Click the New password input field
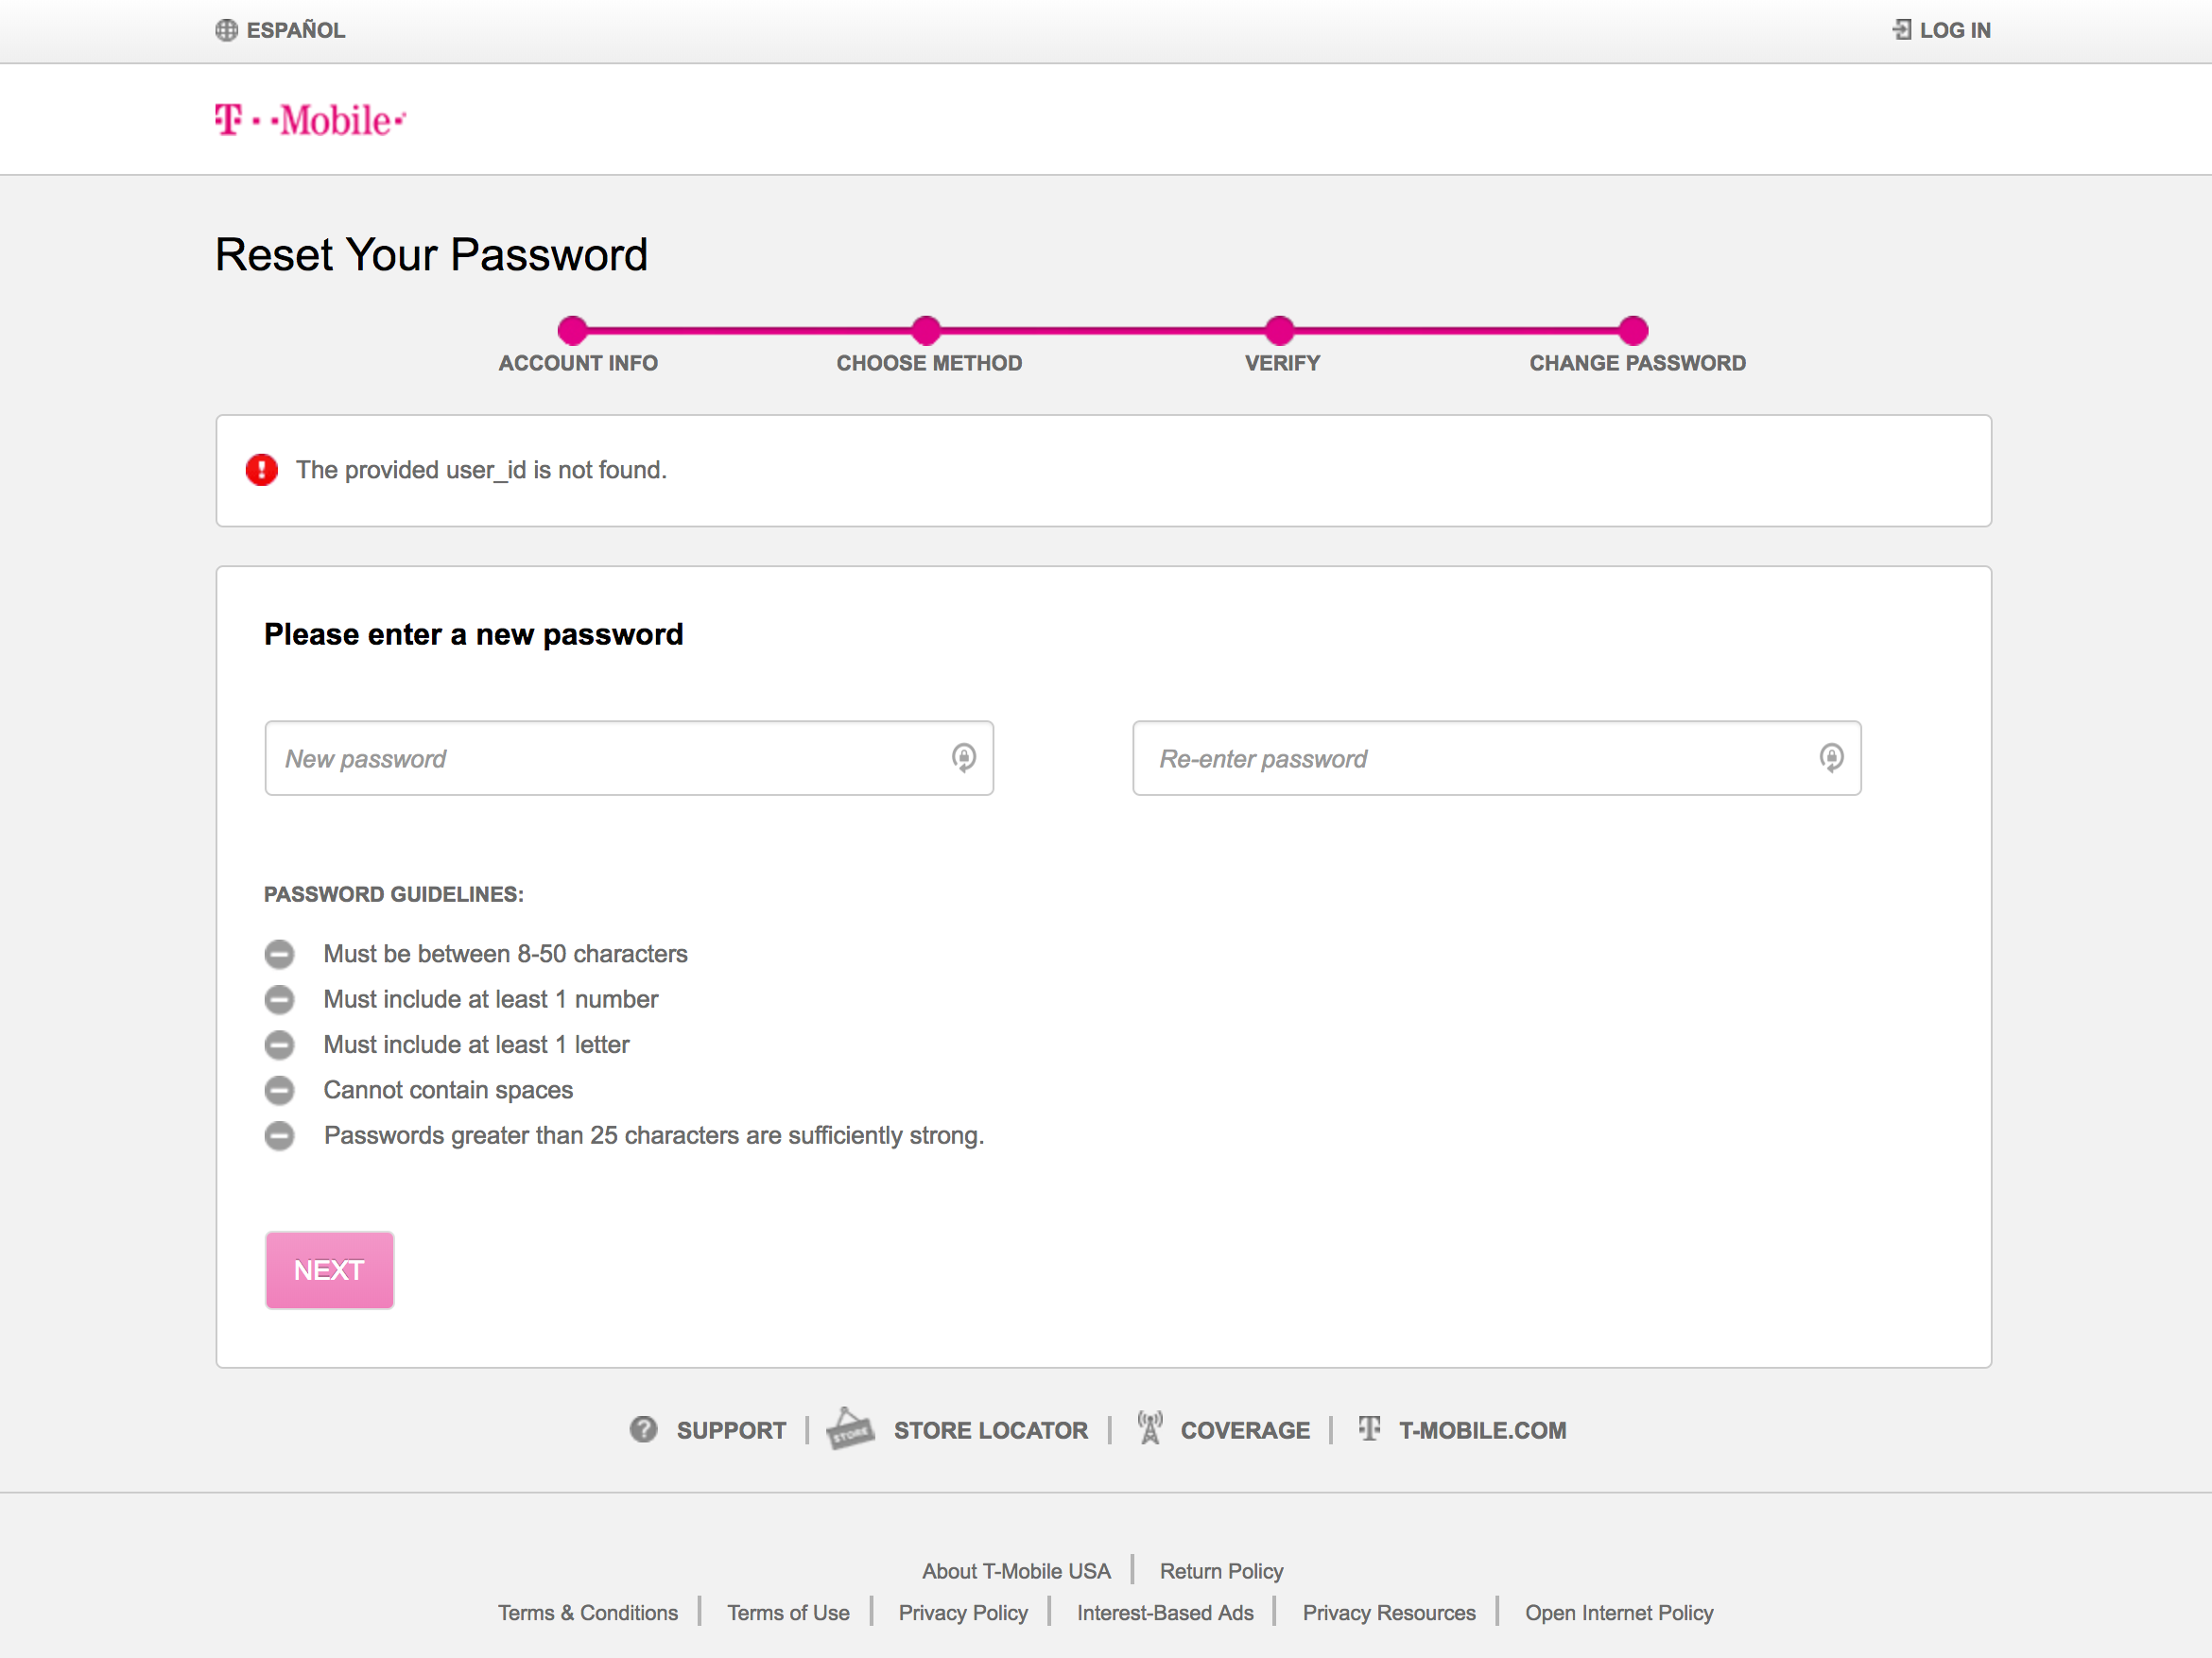This screenshot has width=2212, height=1658. [x=631, y=757]
